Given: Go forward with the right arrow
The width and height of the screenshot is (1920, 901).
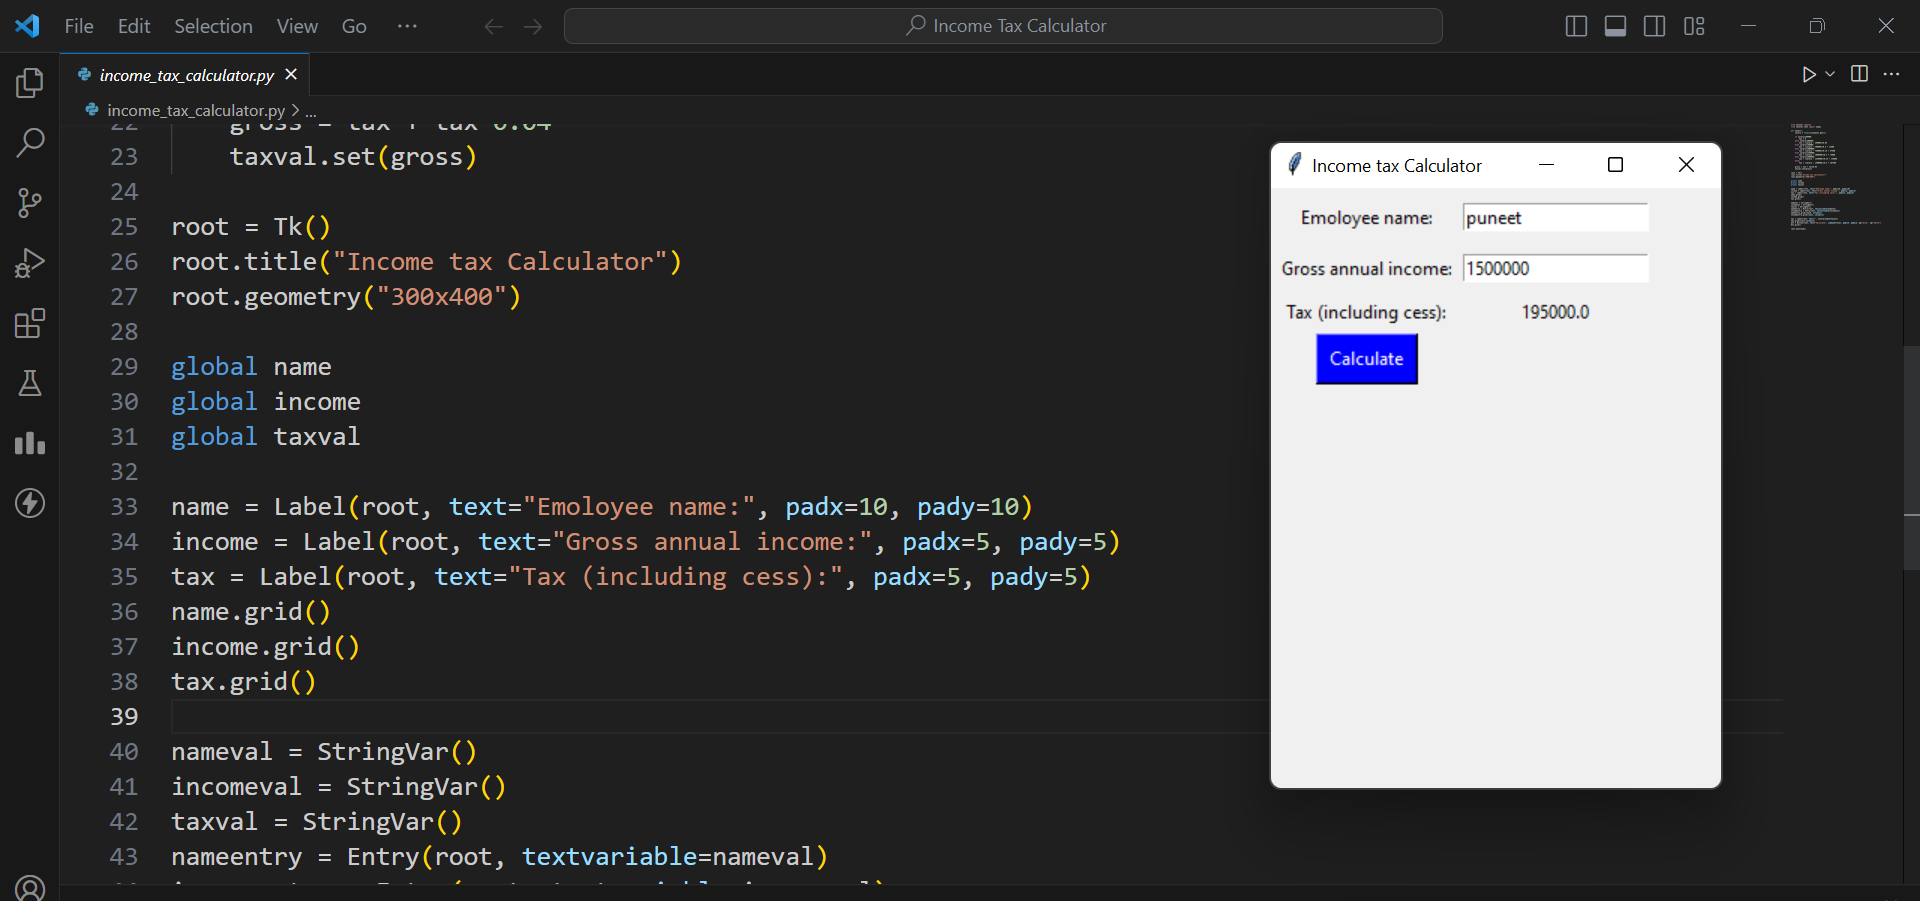Looking at the screenshot, I should coord(533,26).
